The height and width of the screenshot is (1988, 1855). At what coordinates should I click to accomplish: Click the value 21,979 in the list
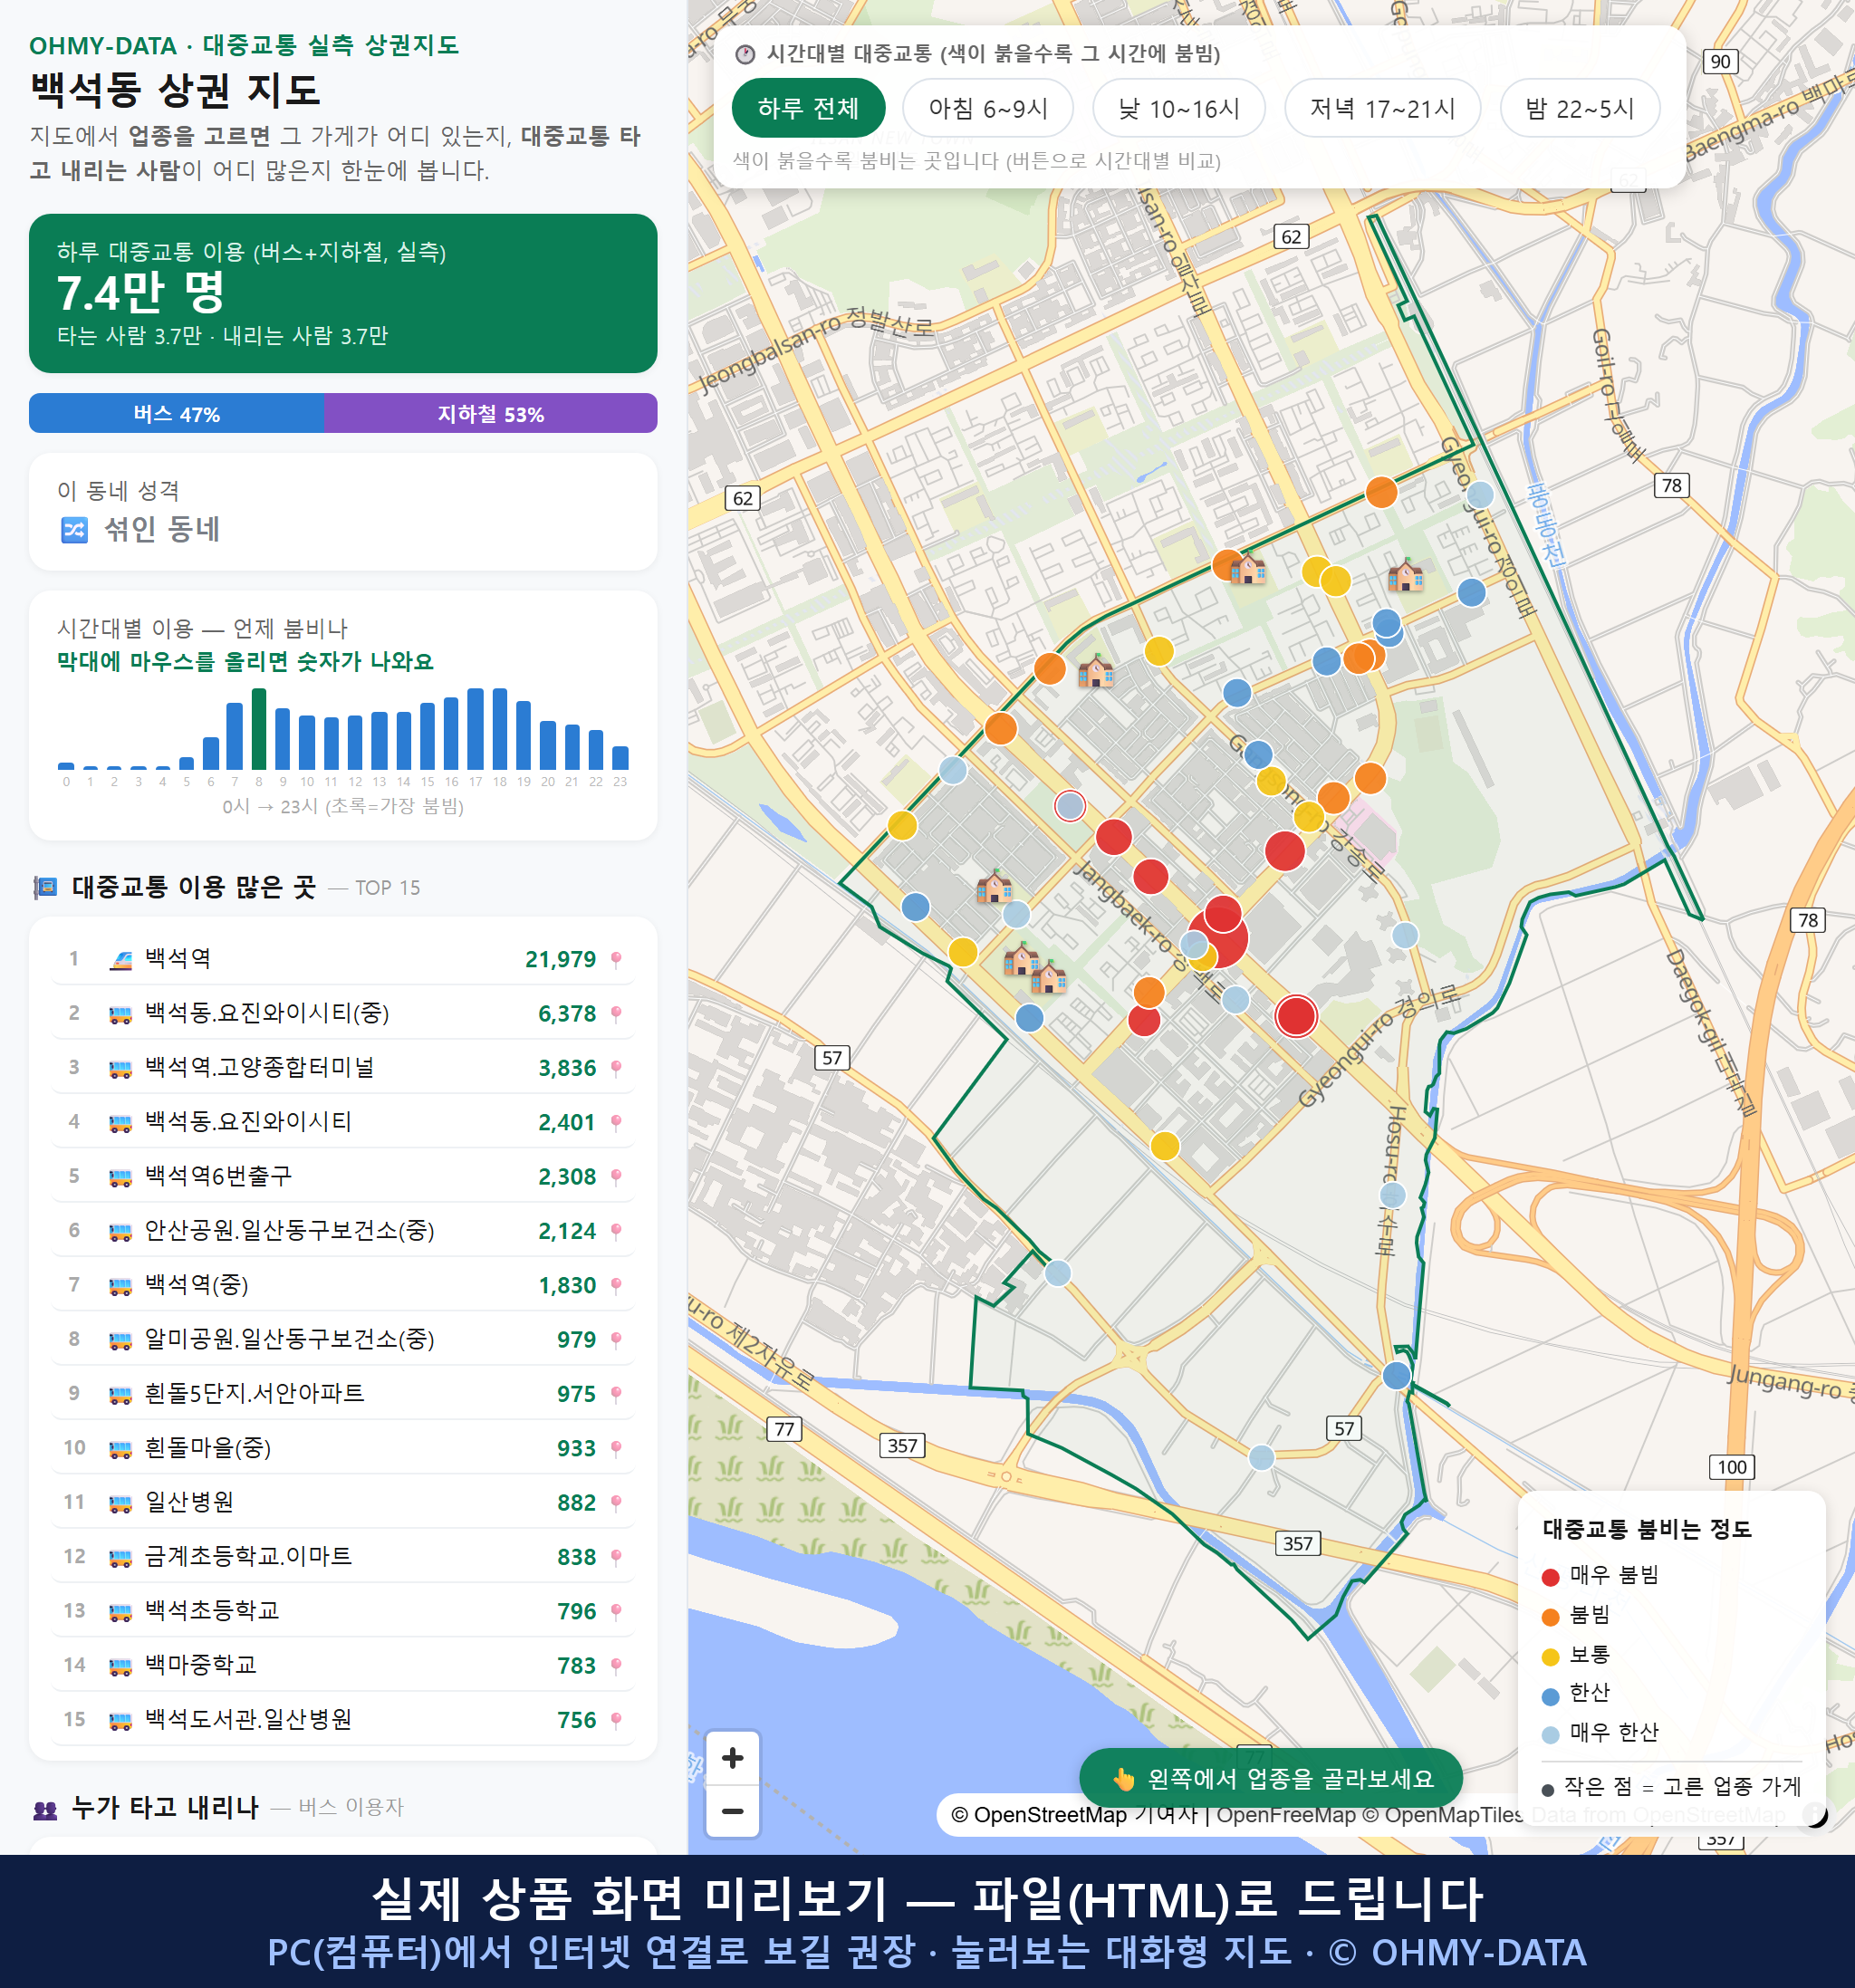(x=560, y=960)
